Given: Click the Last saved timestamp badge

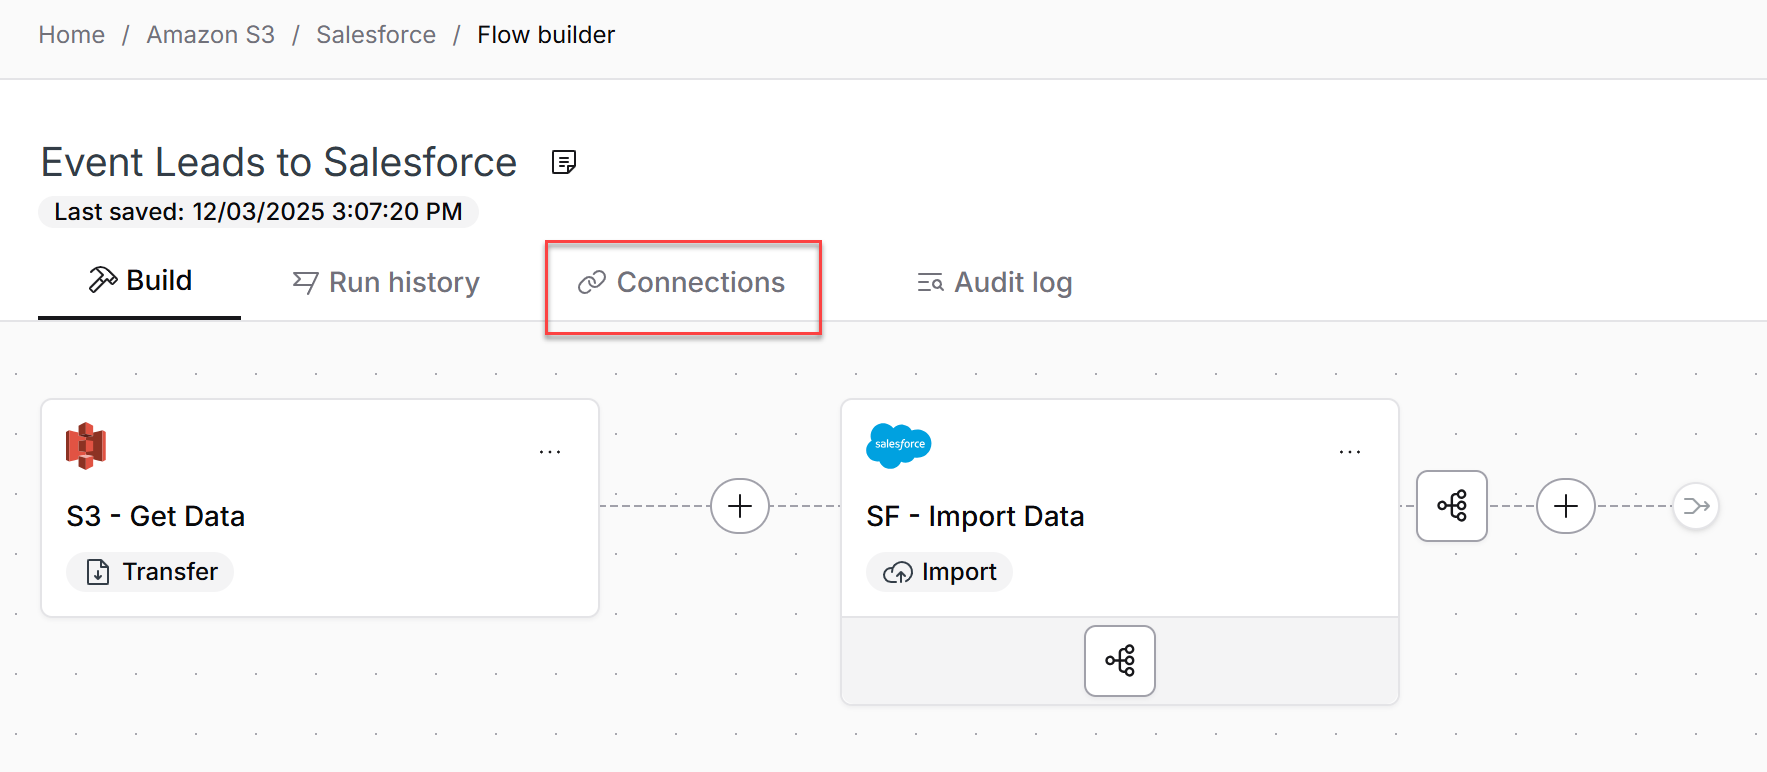Looking at the screenshot, I should (258, 212).
